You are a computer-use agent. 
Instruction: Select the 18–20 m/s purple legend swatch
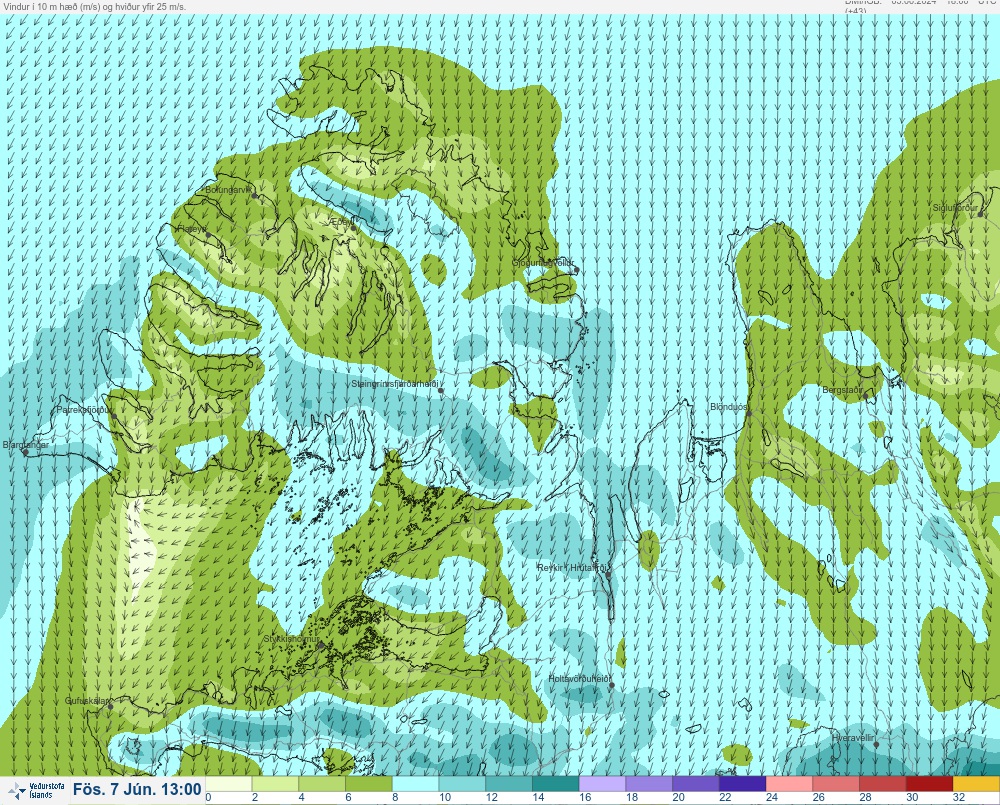tap(649, 784)
